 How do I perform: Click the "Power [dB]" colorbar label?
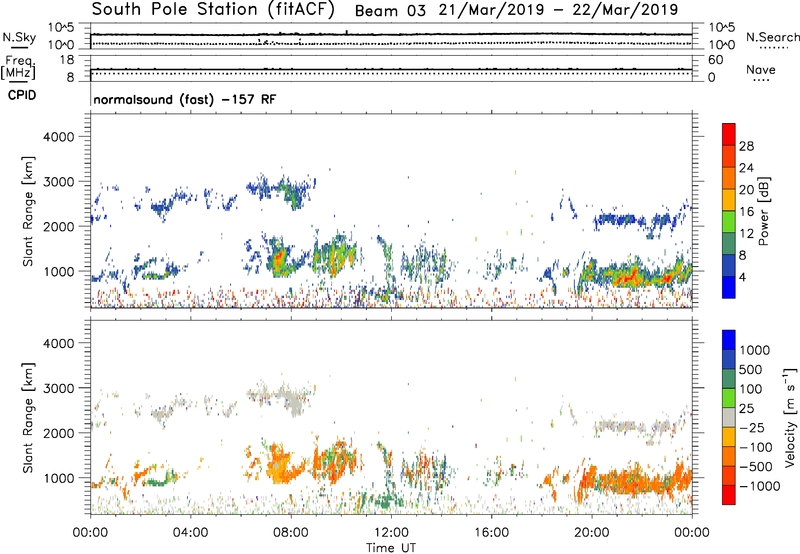click(x=763, y=211)
